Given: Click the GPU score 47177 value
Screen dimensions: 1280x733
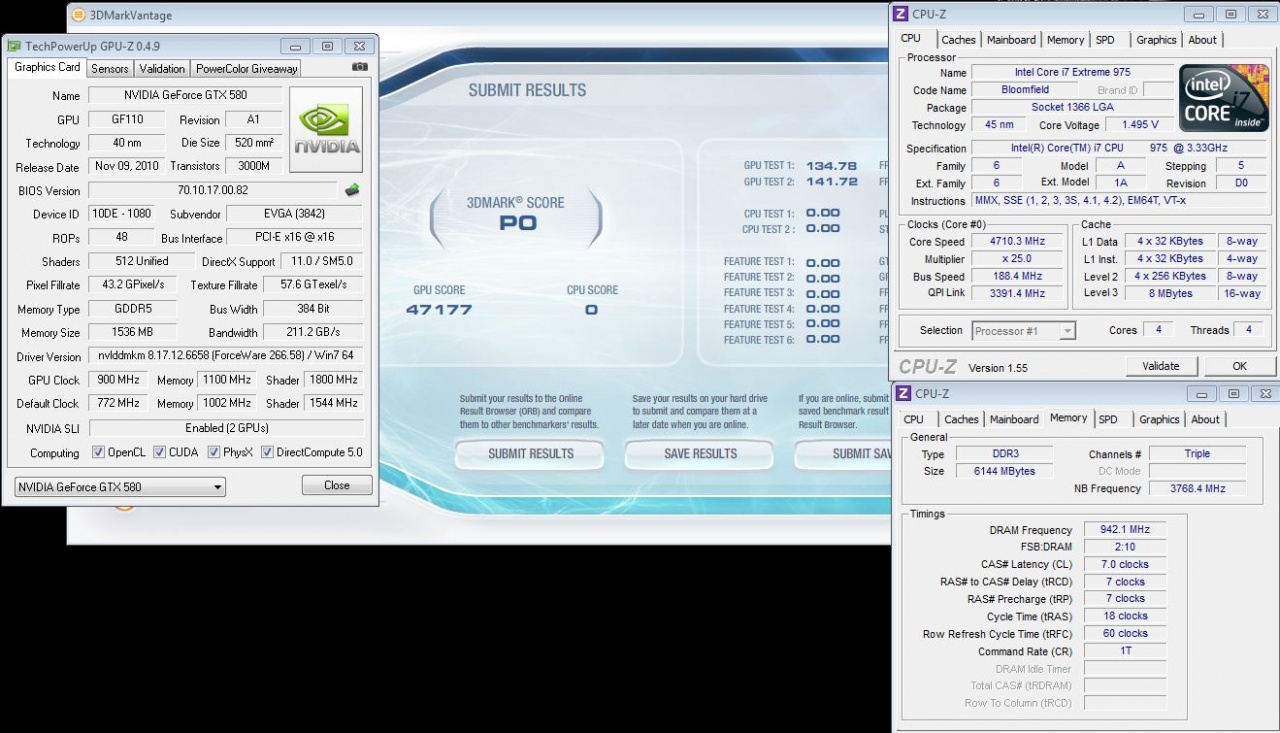Looking at the screenshot, I should click(x=439, y=309).
